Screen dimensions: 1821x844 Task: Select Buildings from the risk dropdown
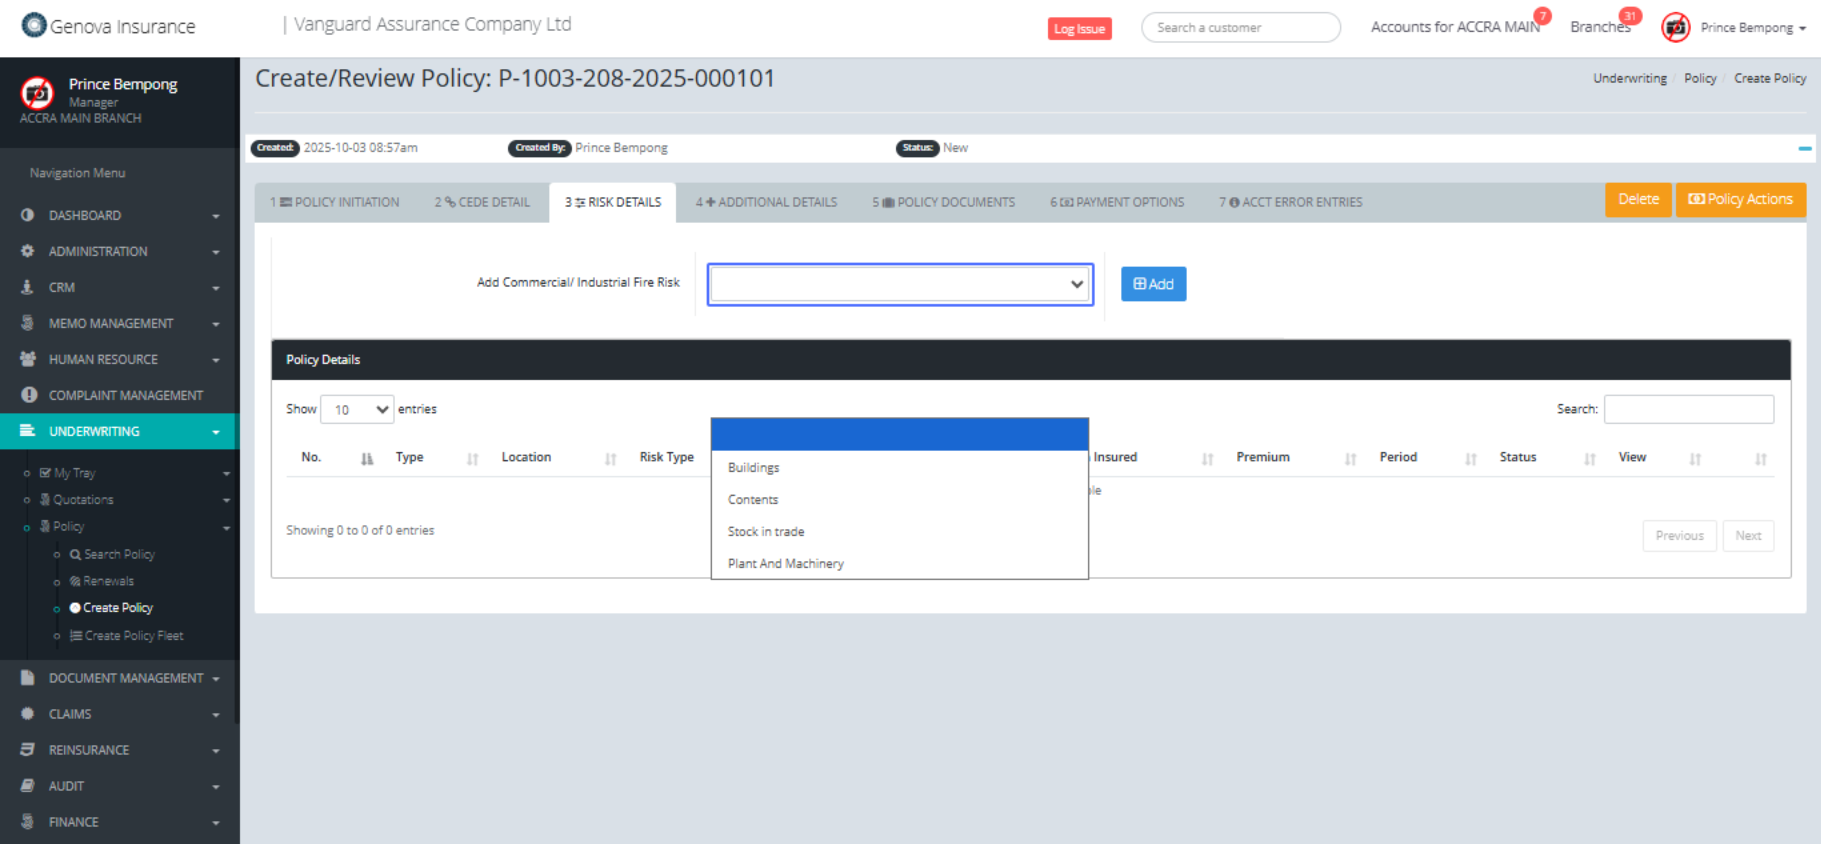pos(753,468)
